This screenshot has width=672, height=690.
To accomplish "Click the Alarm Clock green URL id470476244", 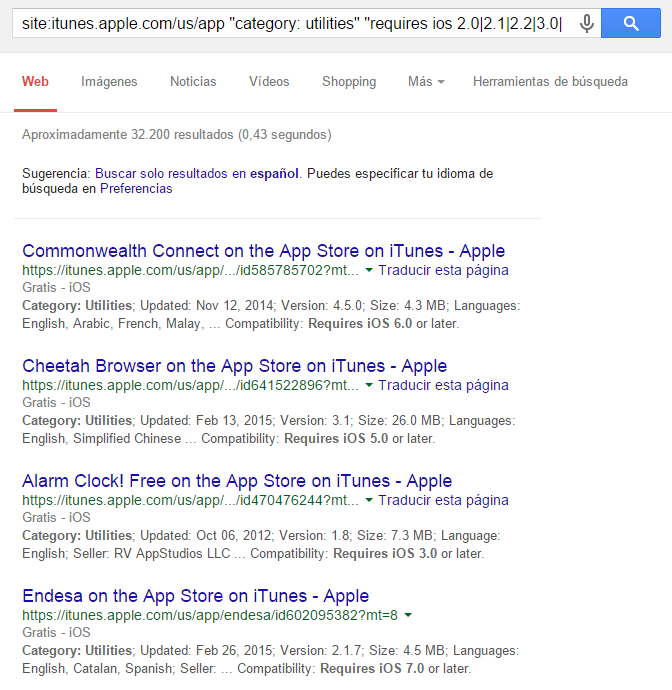I will tap(190, 500).
